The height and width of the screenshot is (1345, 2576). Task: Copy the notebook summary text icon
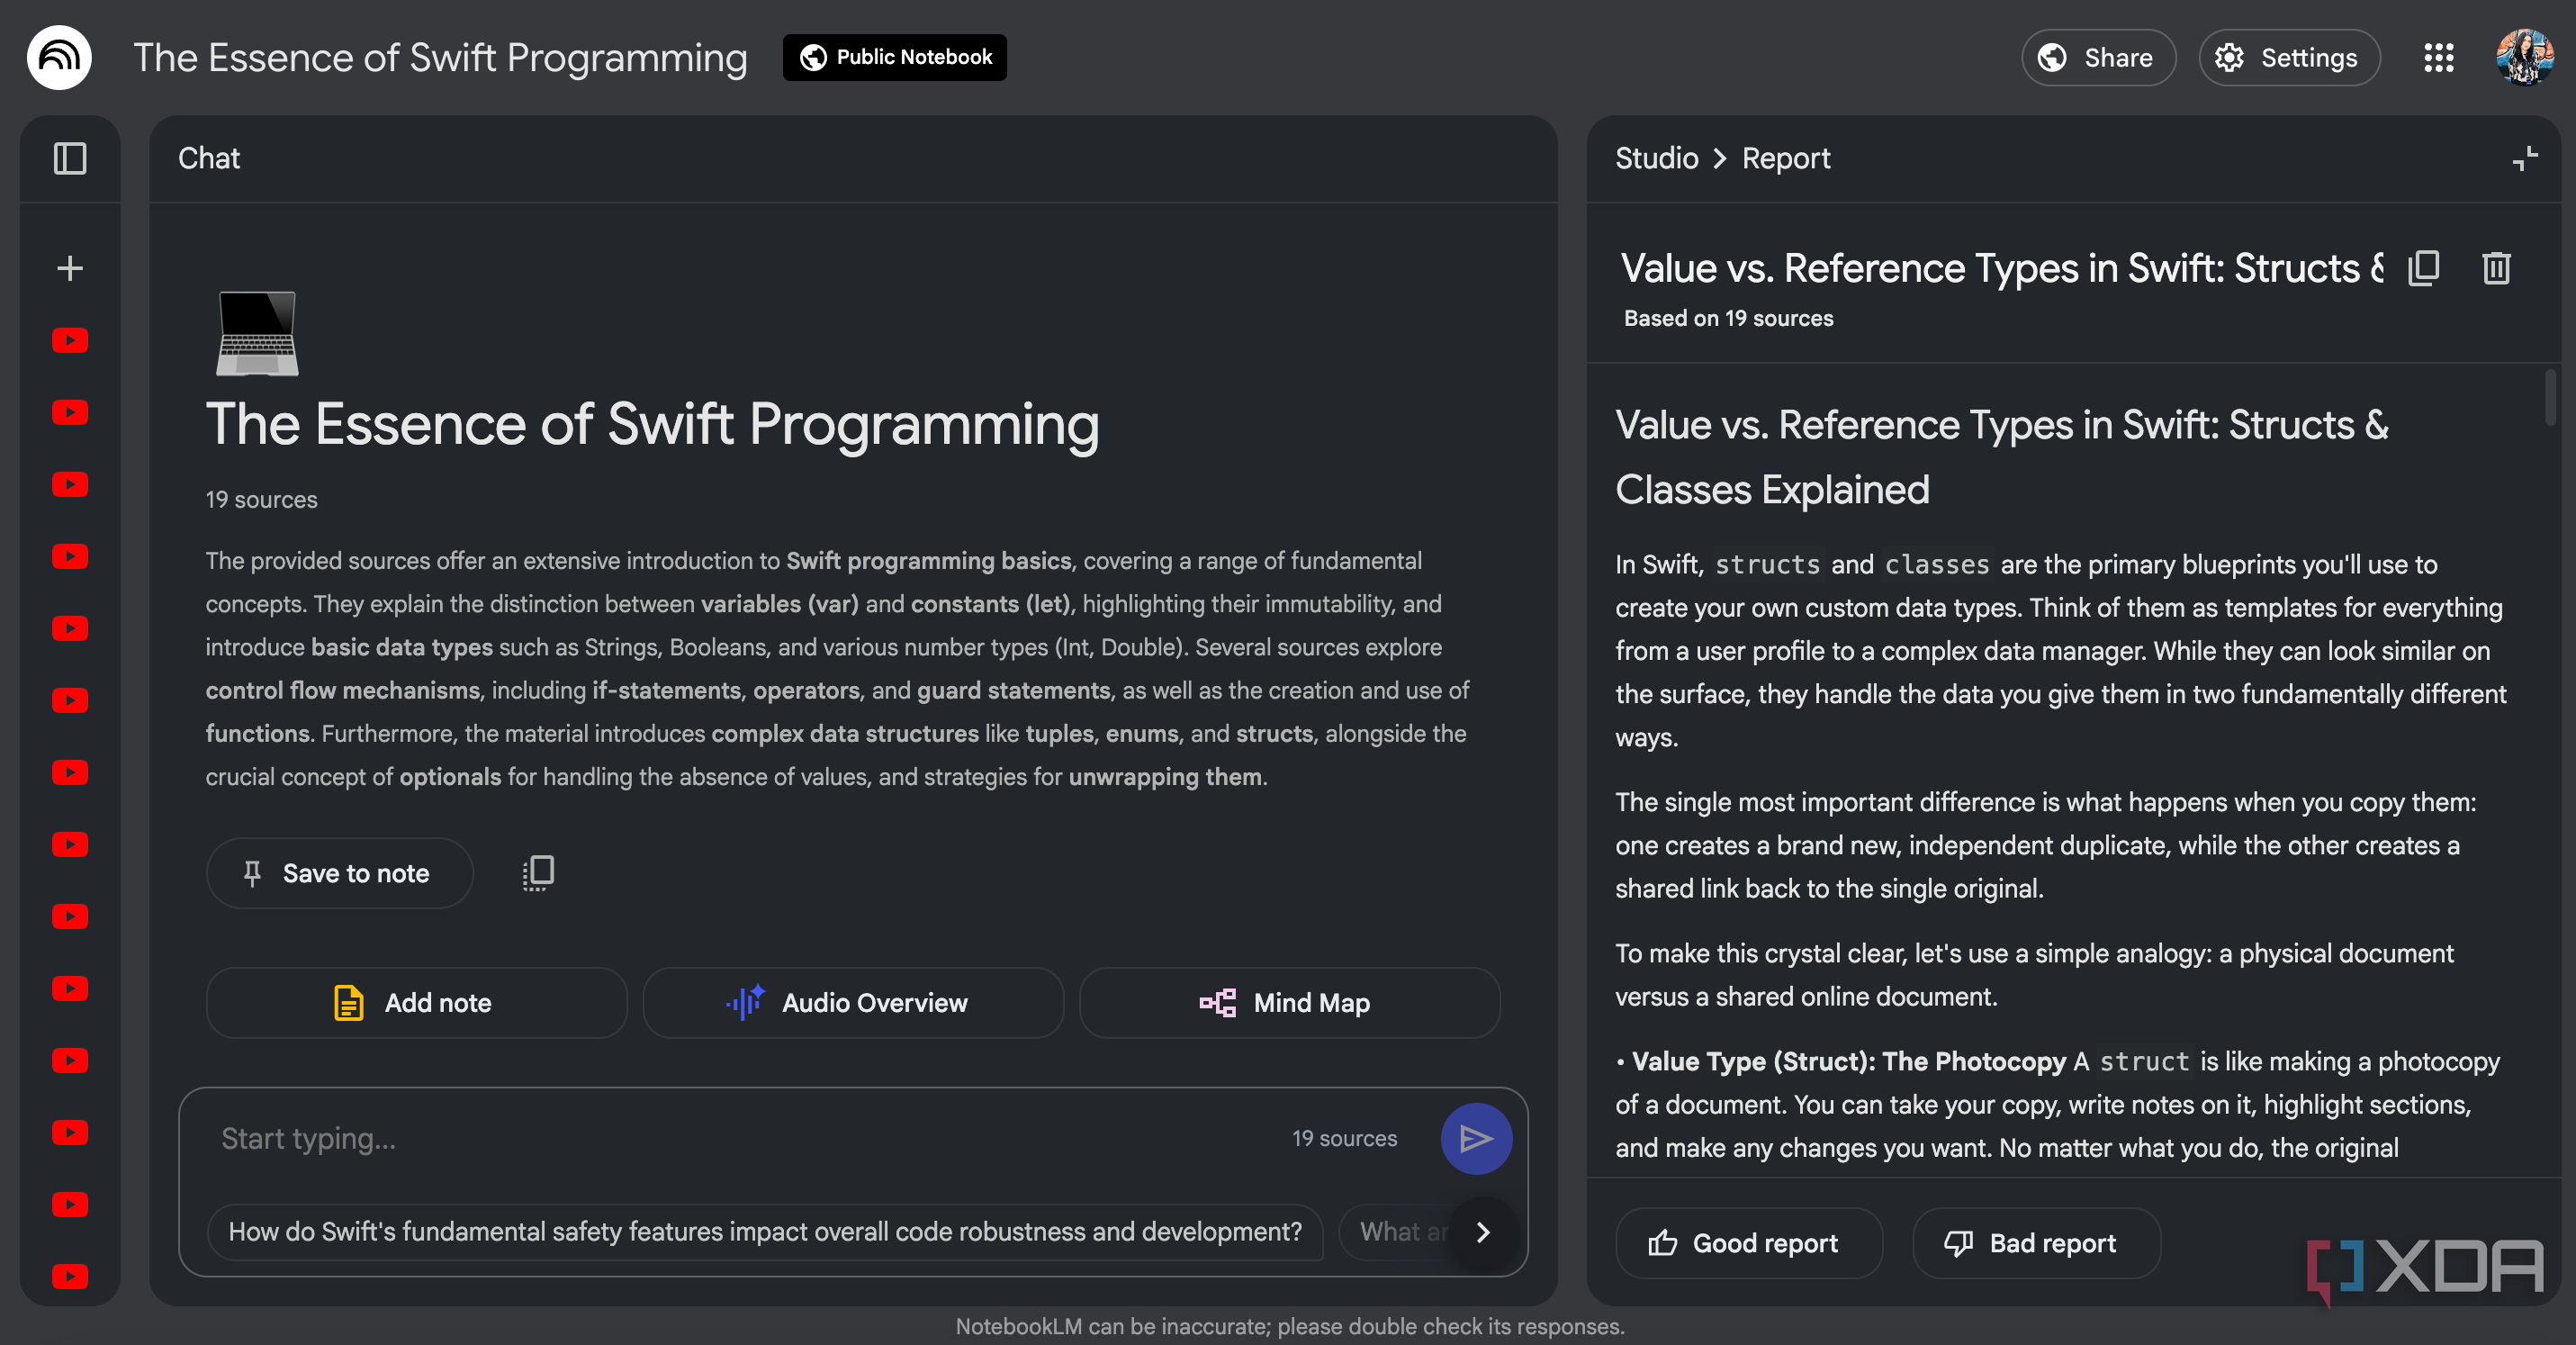pyautogui.click(x=538, y=873)
